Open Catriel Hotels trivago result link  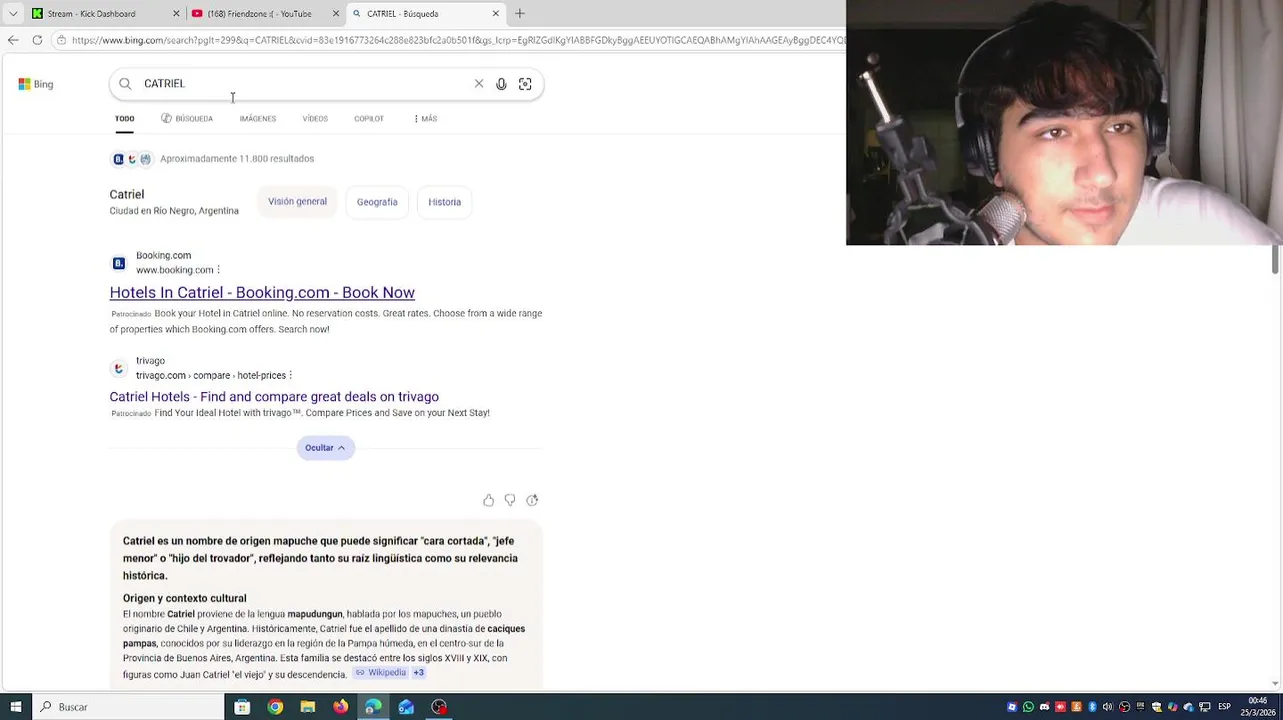click(274, 397)
